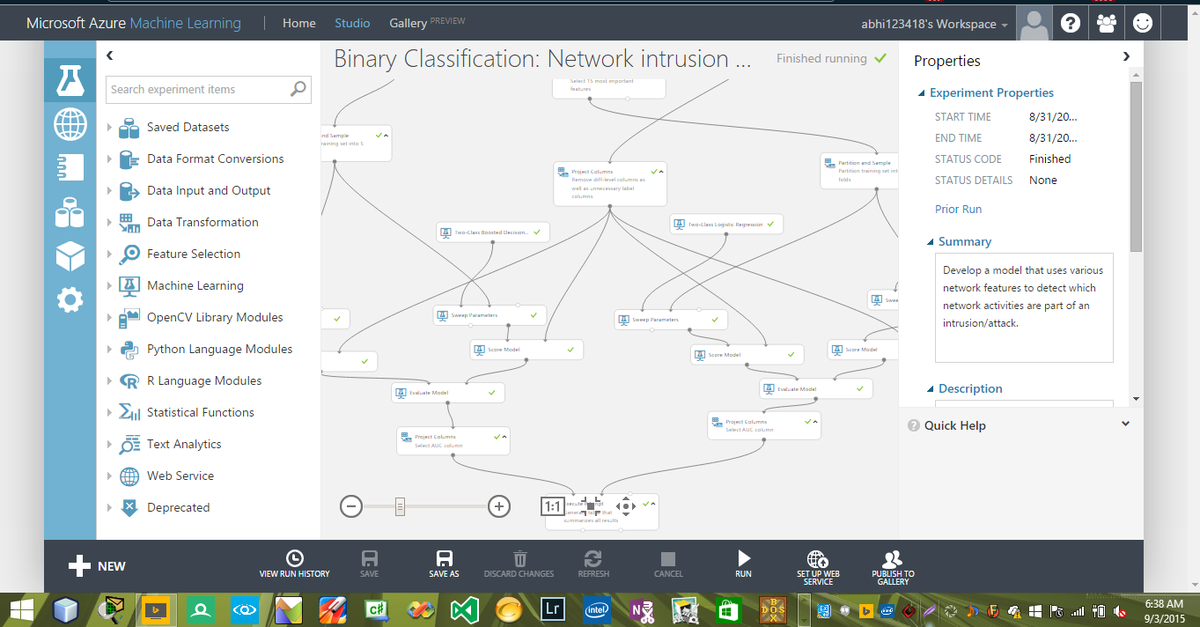Viewport: 1200px width, 627px height.
Task: Click Publish to Gallery
Action: click(893, 567)
